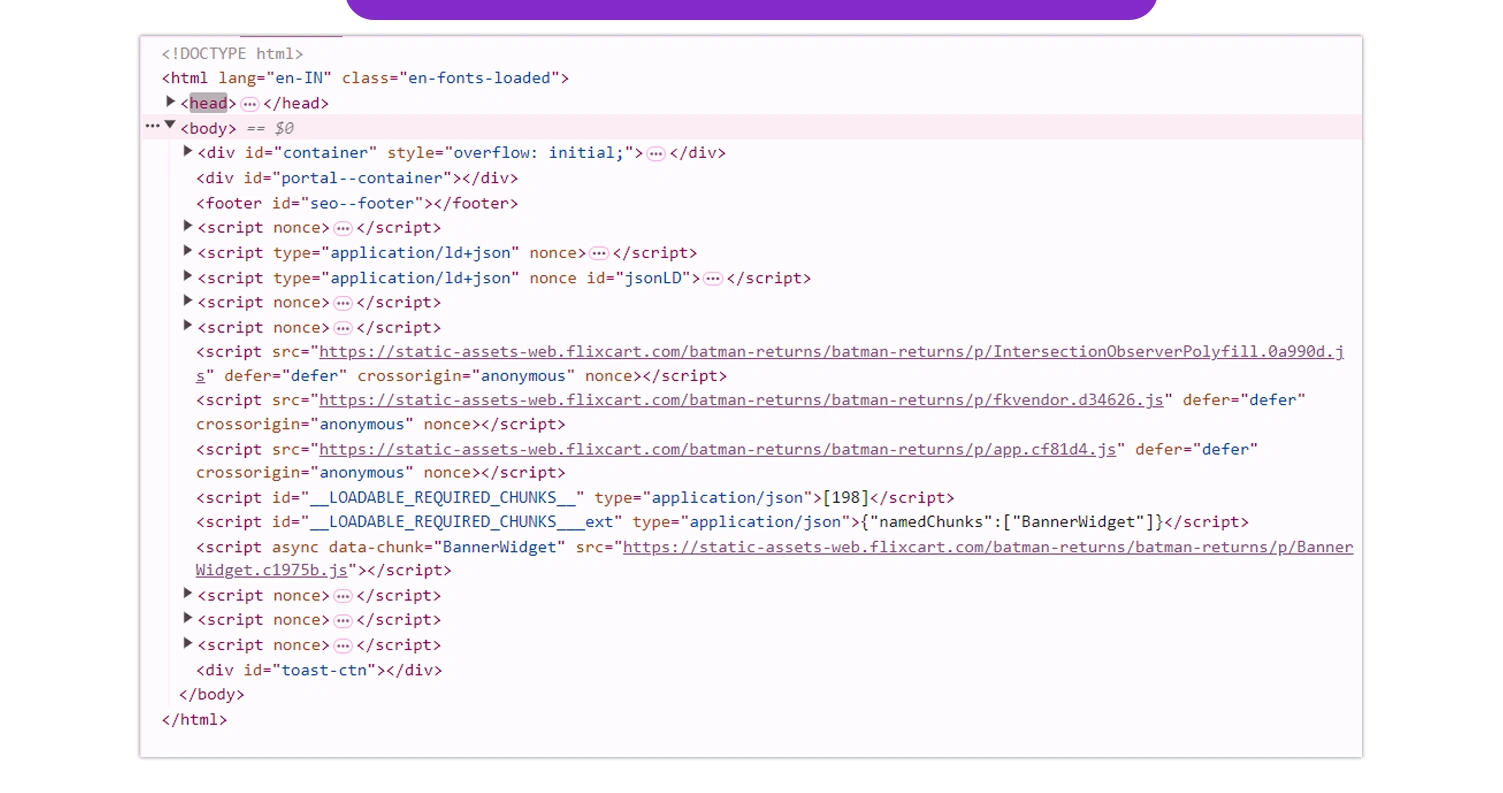Expand the div with id container
Viewport: 1503px width, 793px height.
[x=187, y=150]
